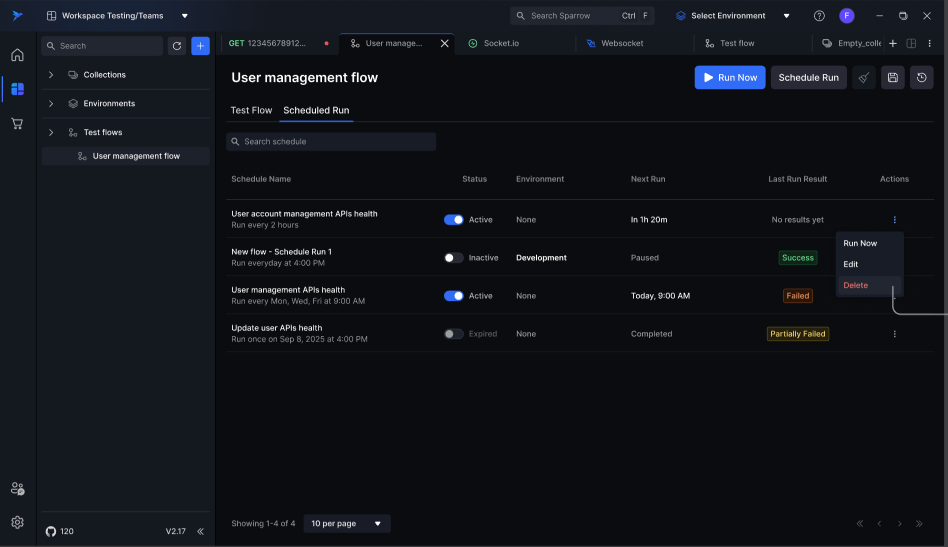Open the Marketplace cart icon in sidebar
Screen dimensions: 948x547
(x=17, y=123)
